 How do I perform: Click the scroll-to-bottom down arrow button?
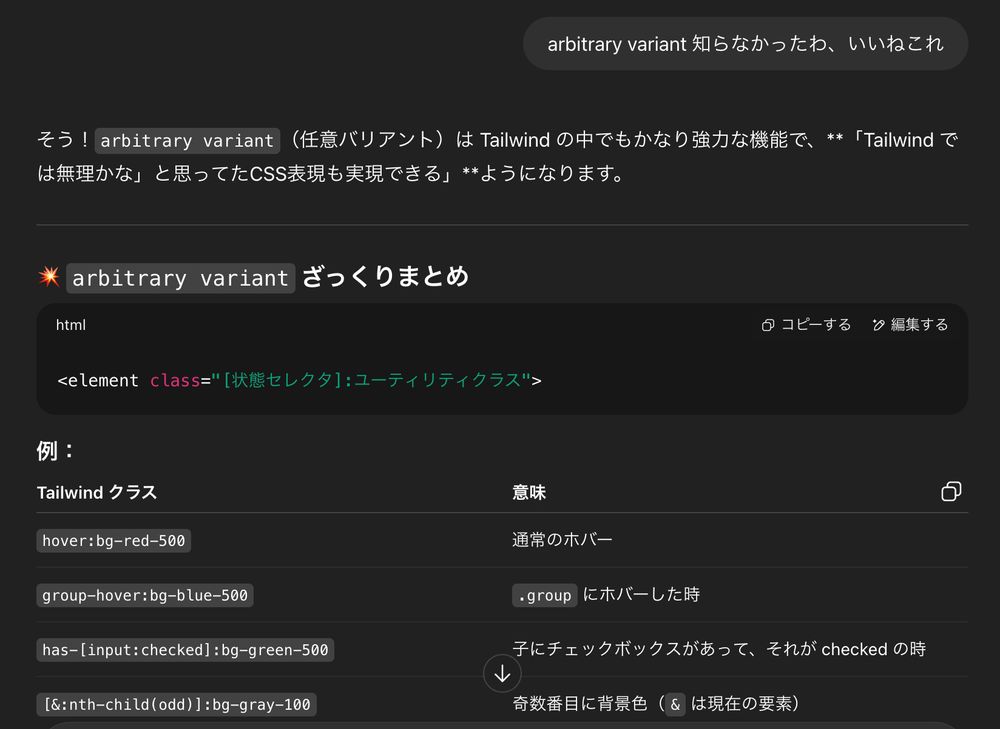pos(503,674)
